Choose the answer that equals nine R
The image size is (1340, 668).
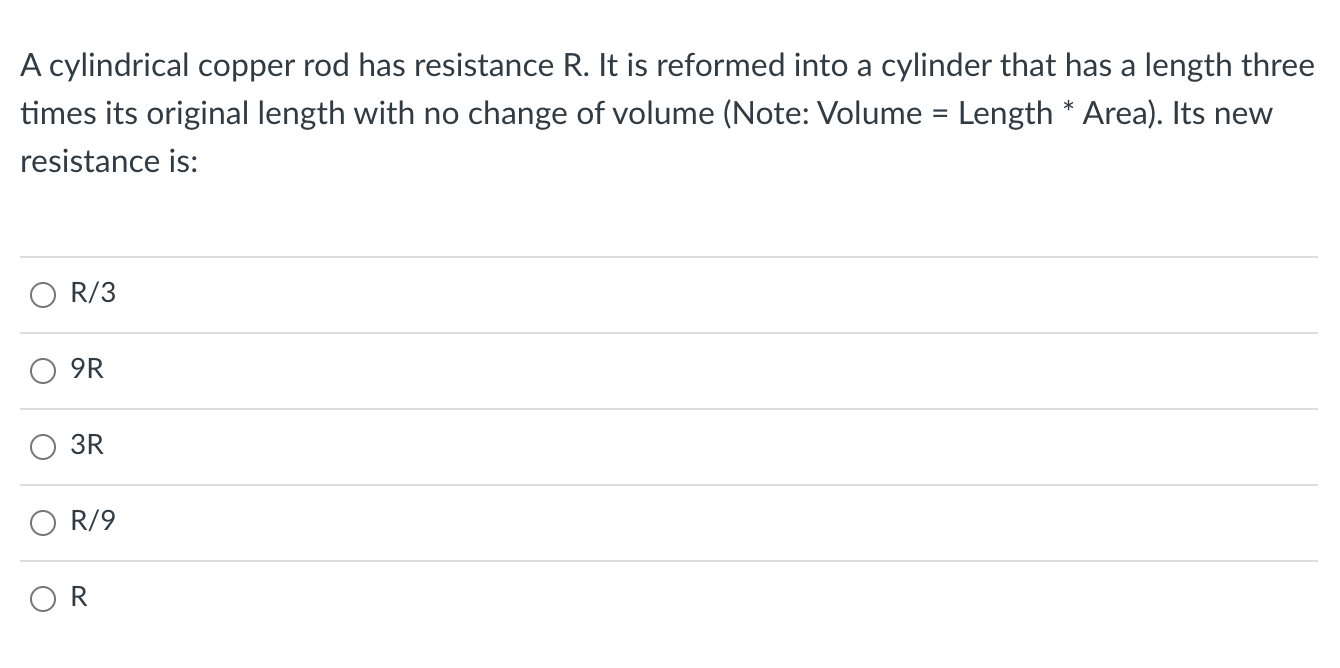click(86, 369)
